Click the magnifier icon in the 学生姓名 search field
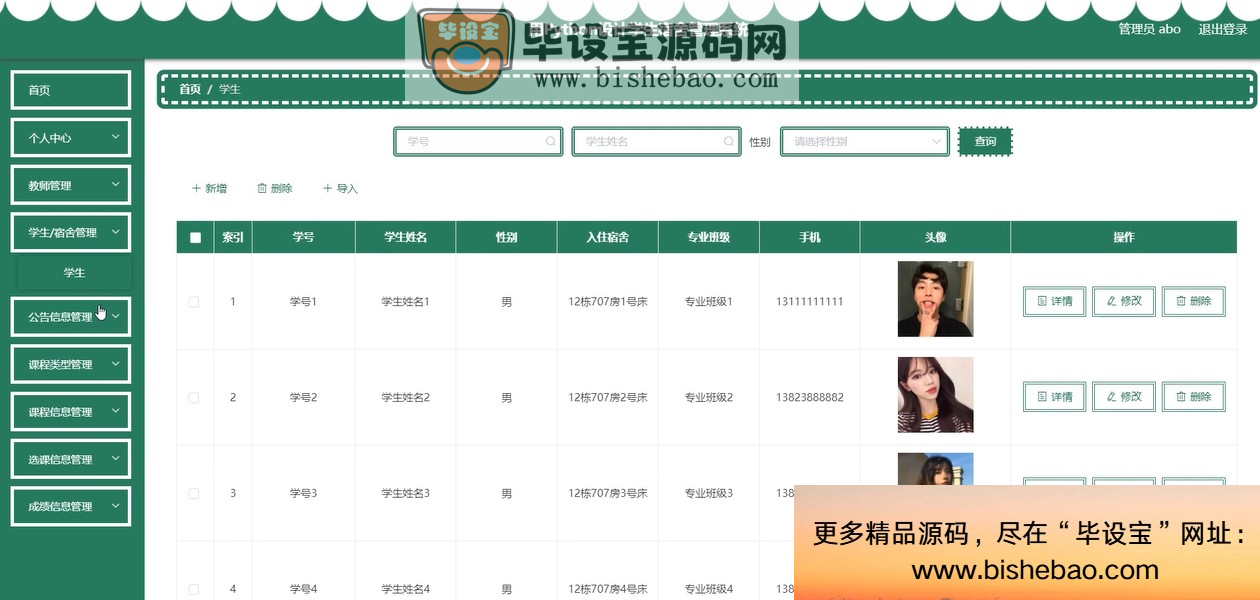1260x600 pixels. point(729,142)
